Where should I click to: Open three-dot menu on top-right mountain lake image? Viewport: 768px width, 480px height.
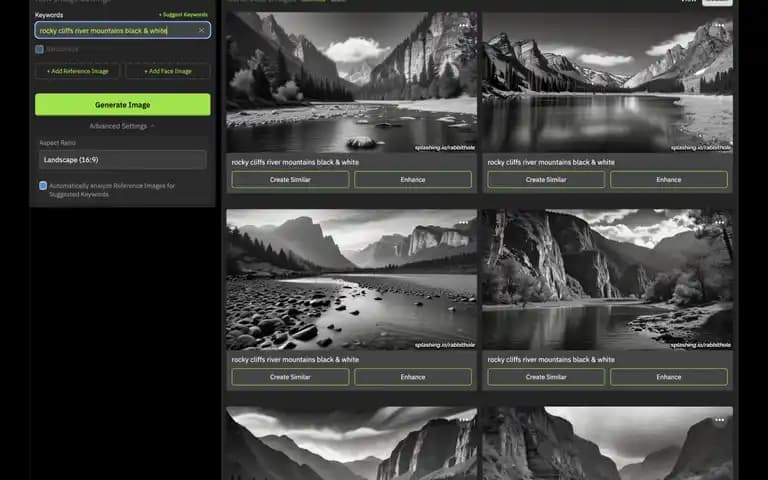719,25
